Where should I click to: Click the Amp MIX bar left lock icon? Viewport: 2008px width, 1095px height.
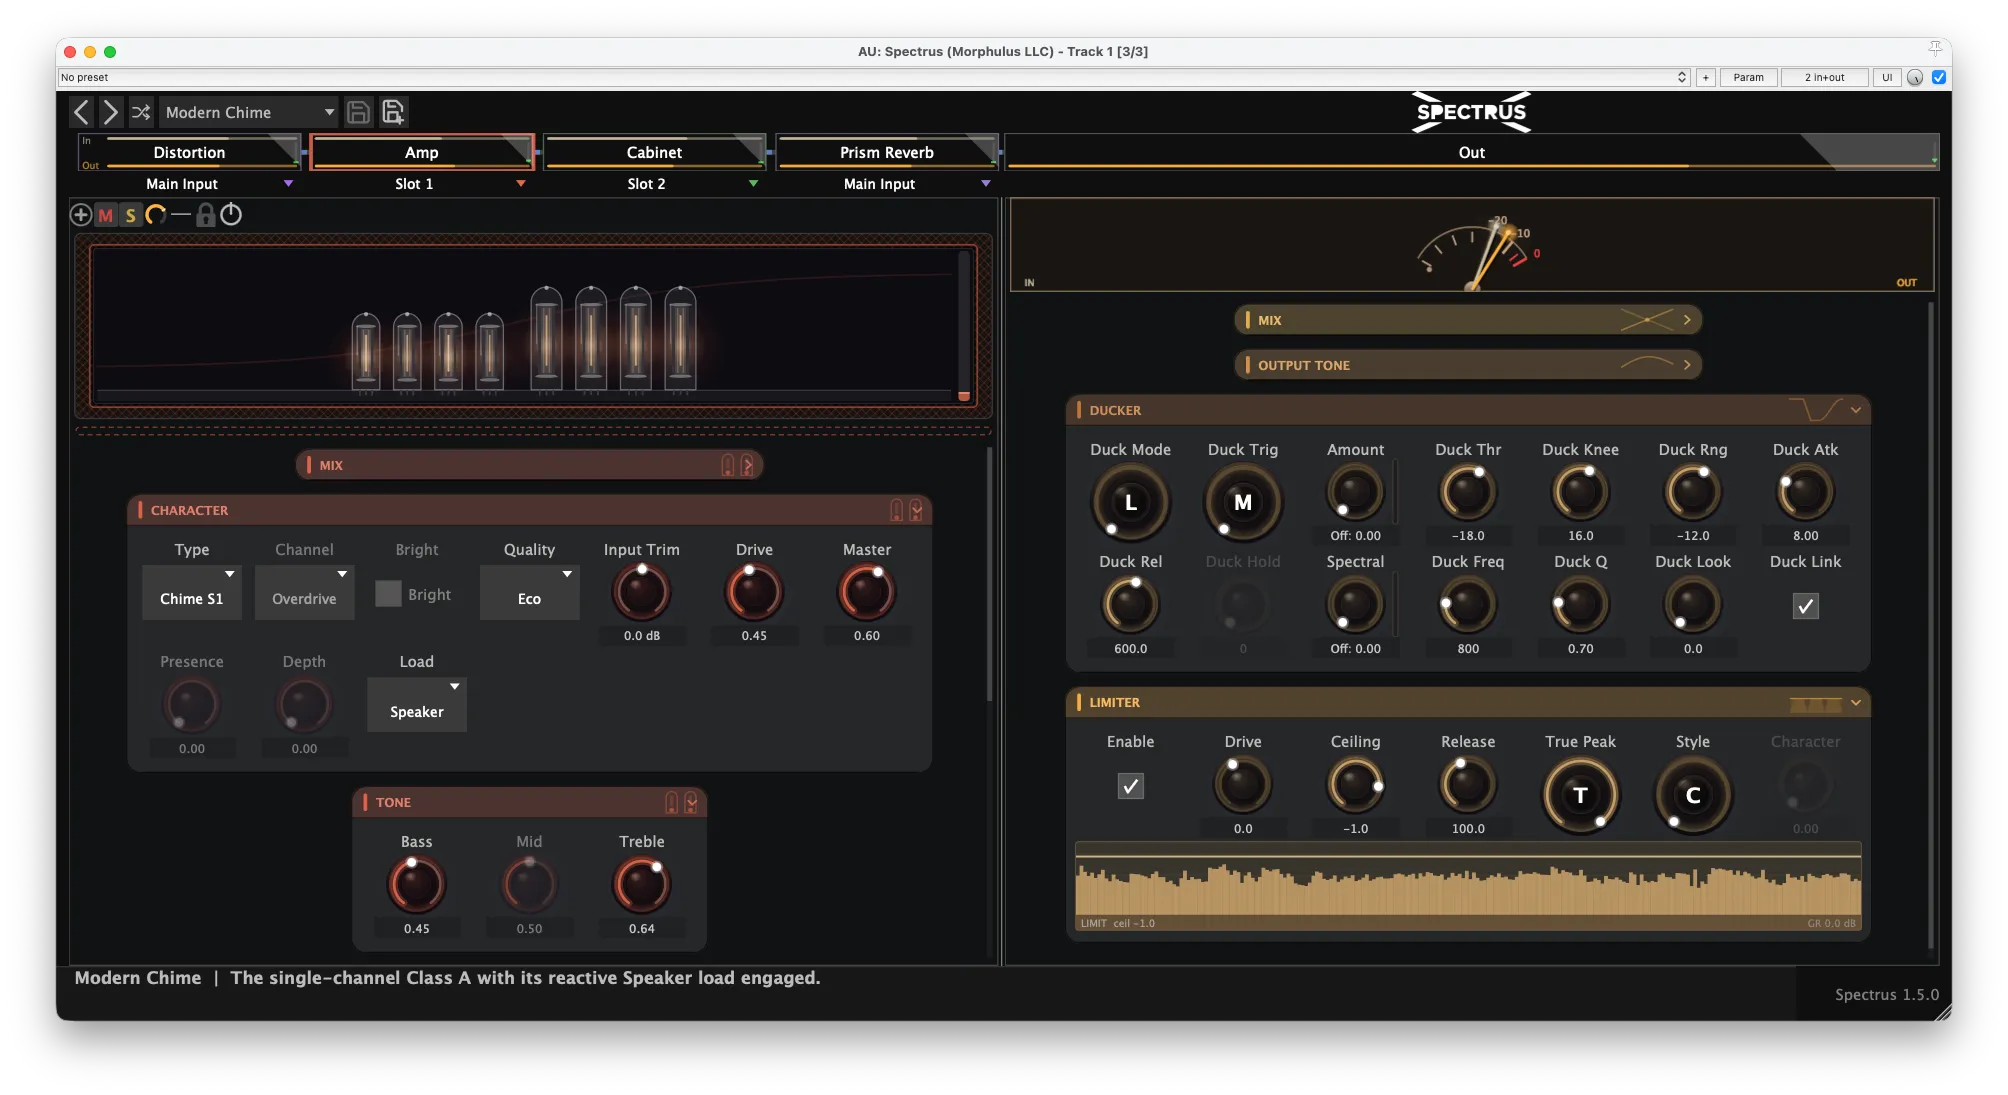728,465
